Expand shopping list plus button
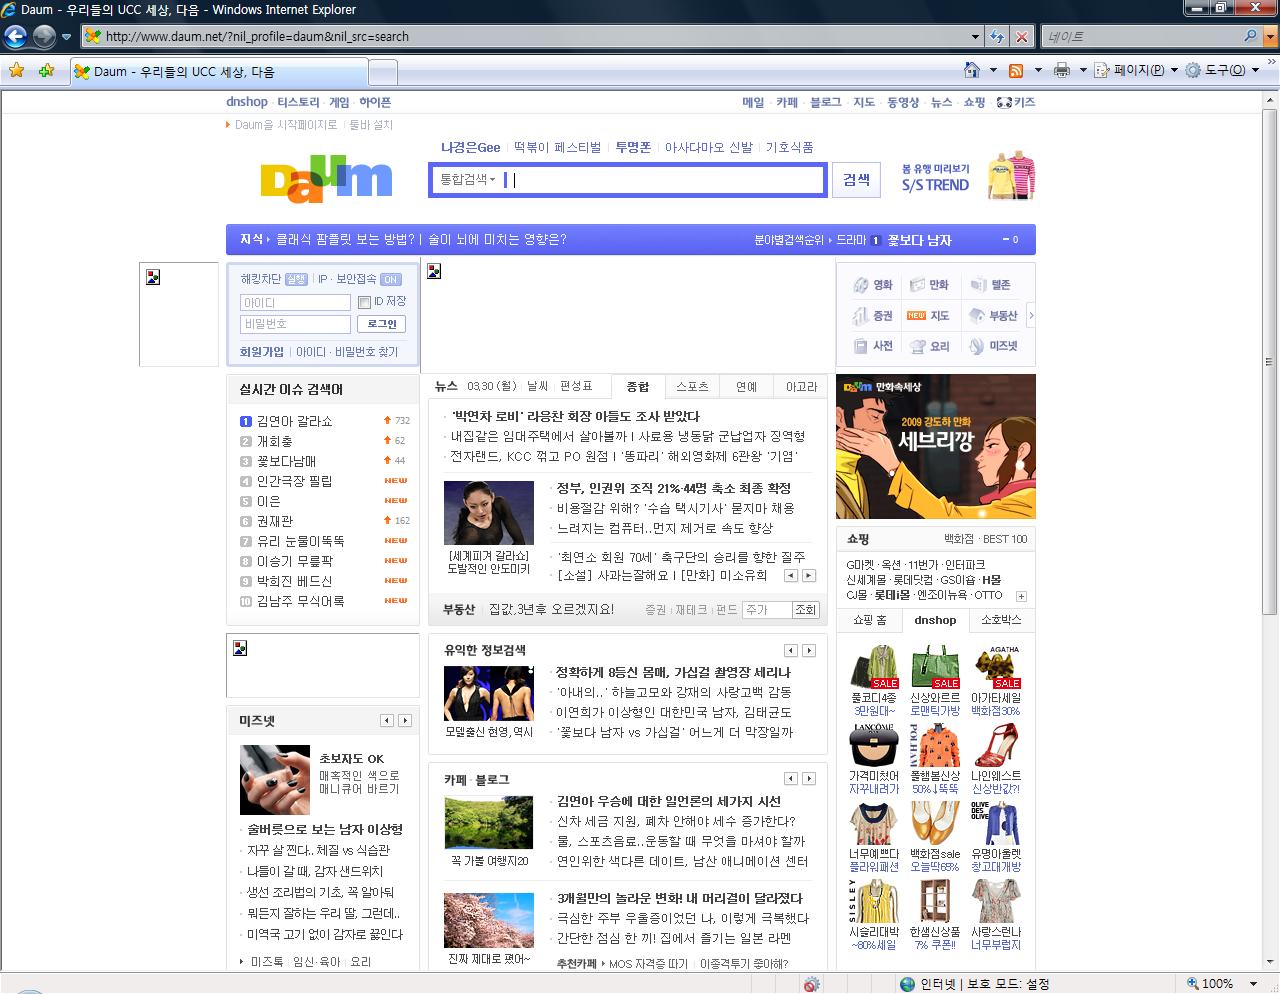1280x994 pixels. [x=1021, y=596]
